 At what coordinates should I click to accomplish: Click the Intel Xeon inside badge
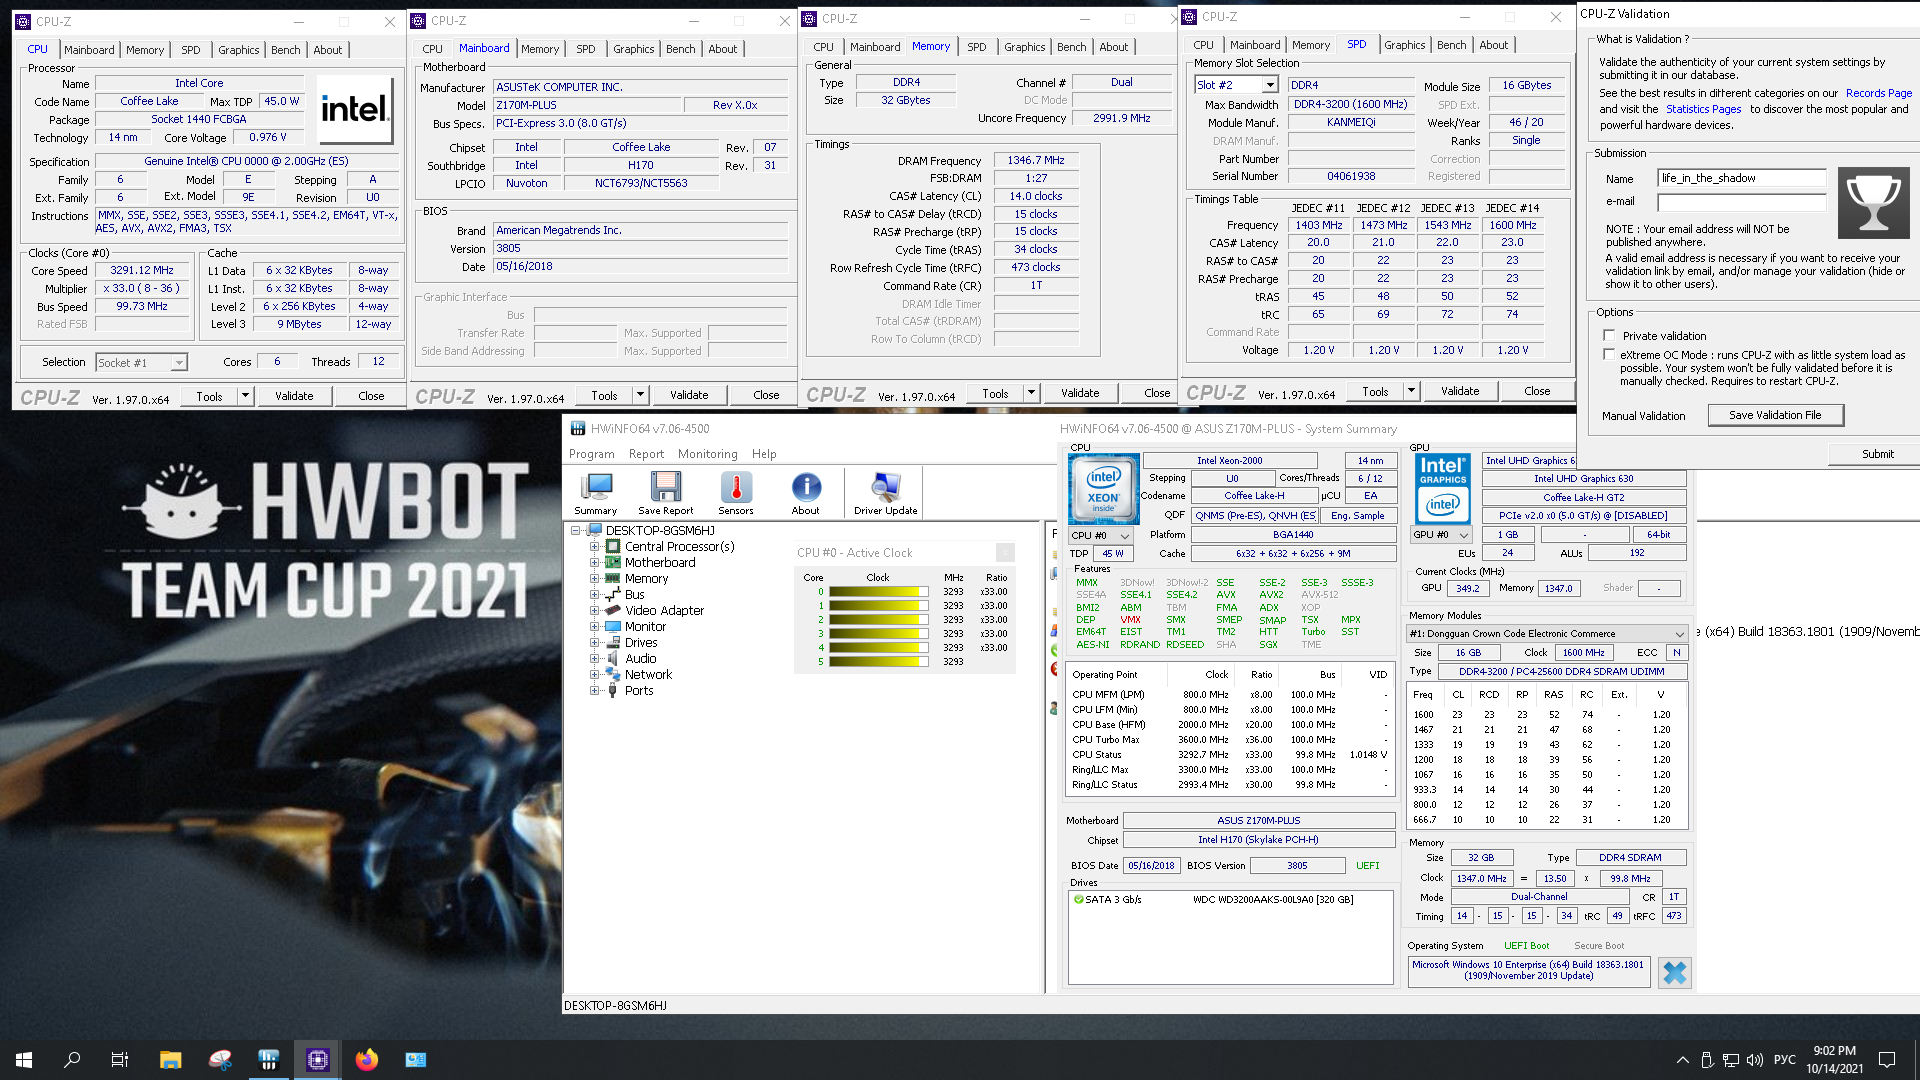point(1103,489)
